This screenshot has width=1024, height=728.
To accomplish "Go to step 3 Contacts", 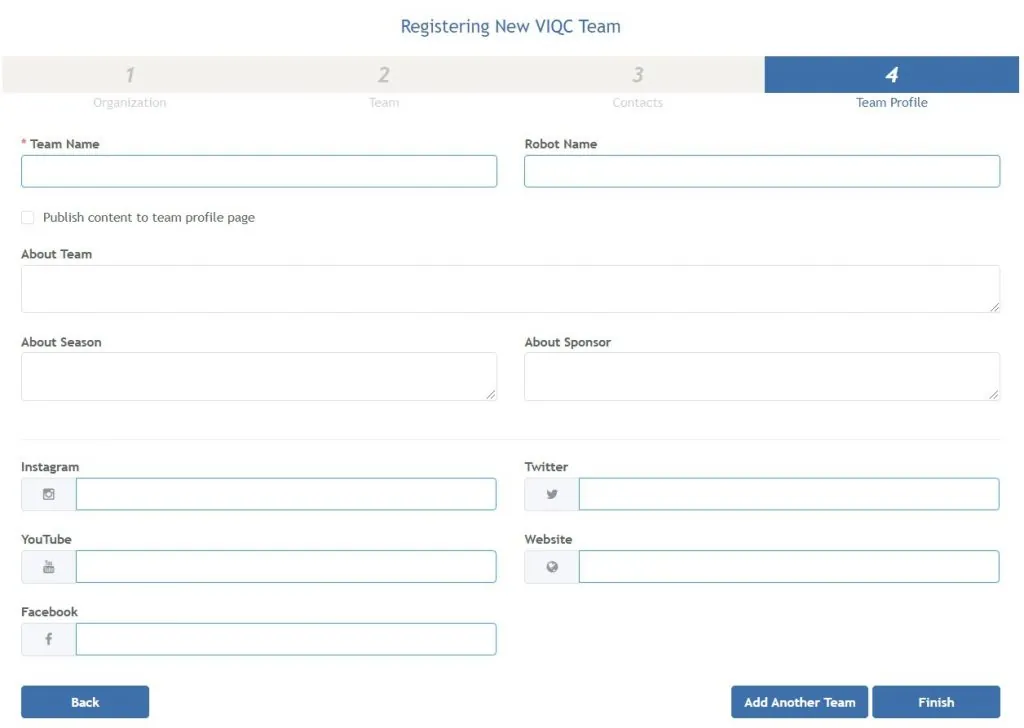I will [637, 84].
